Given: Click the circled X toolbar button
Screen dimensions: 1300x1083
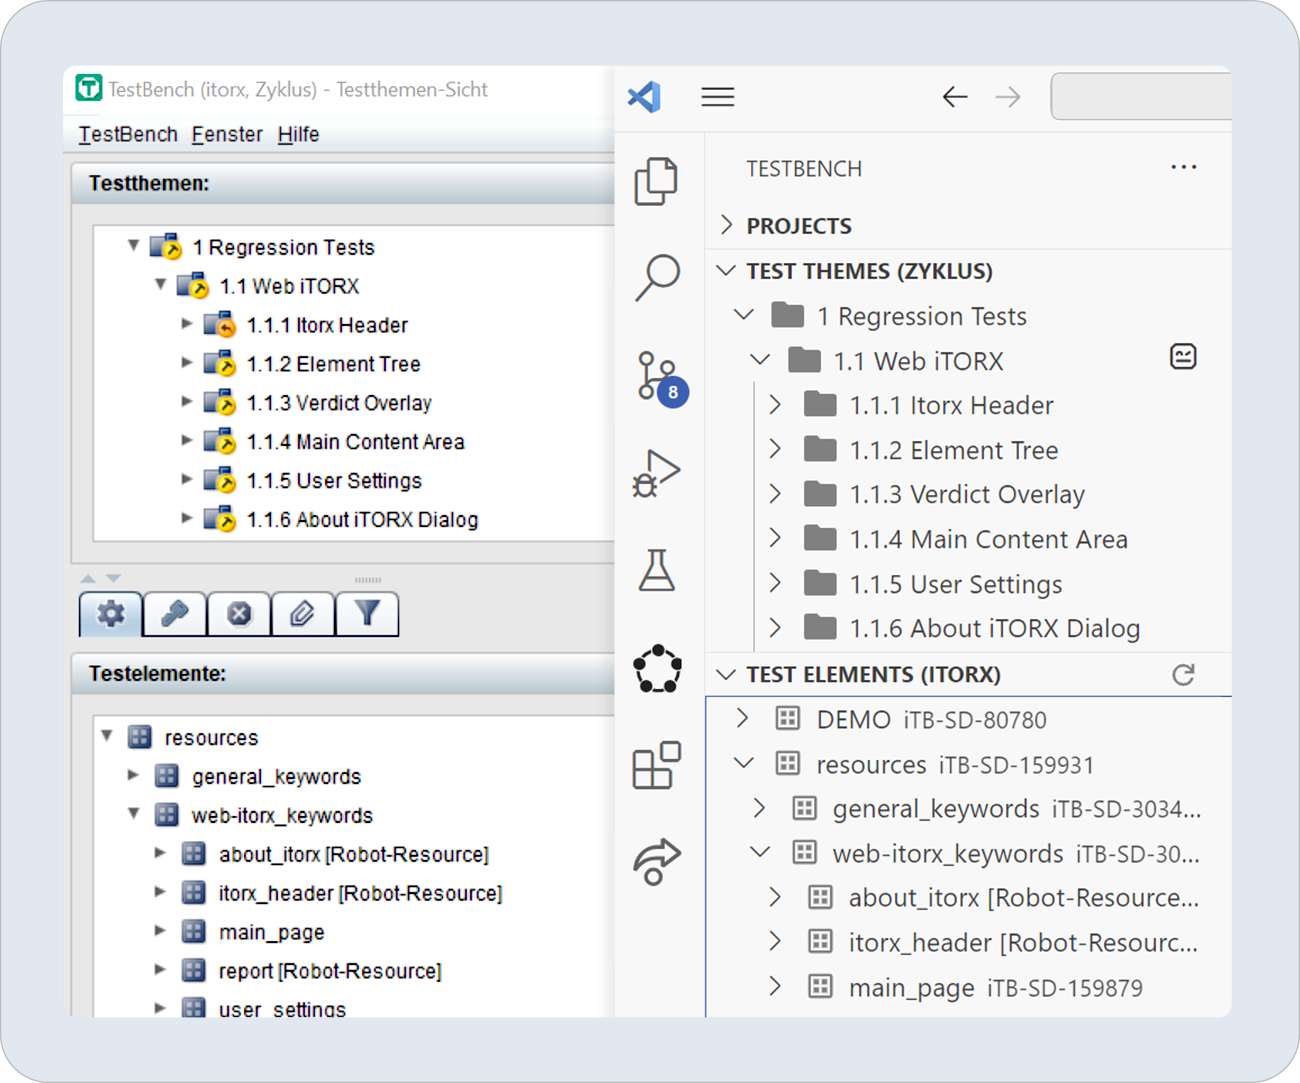Looking at the screenshot, I should point(239,613).
